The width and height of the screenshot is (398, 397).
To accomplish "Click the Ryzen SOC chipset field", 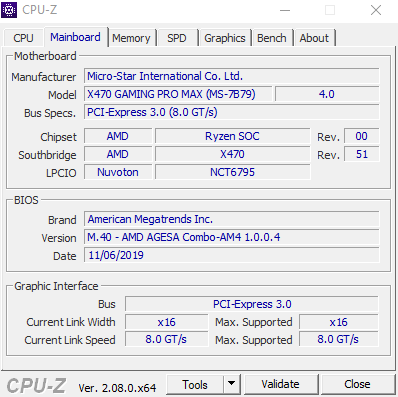I will pos(232,136).
